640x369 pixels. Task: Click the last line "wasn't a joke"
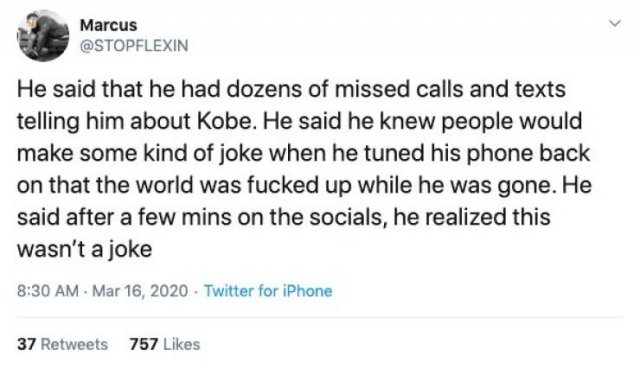click(84, 249)
